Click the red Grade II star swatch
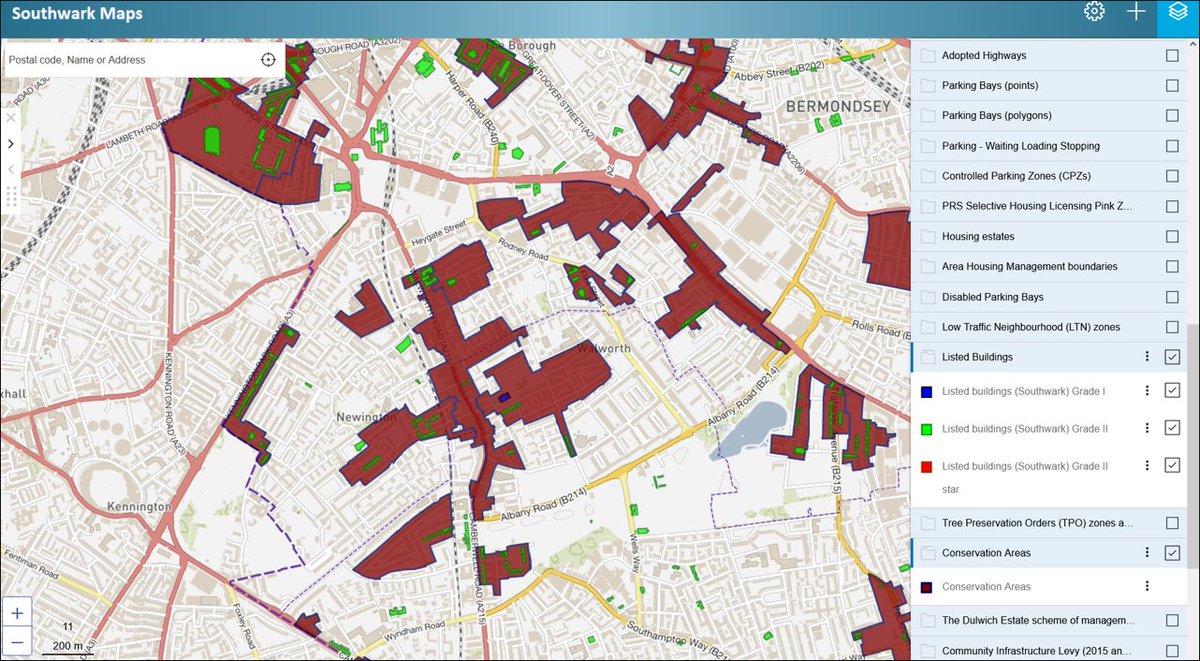1200x661 pixels. coord(927,467)
